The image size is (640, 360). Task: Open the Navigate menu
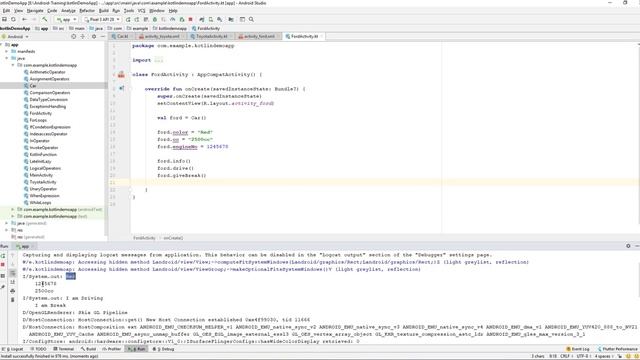[35, 11]
